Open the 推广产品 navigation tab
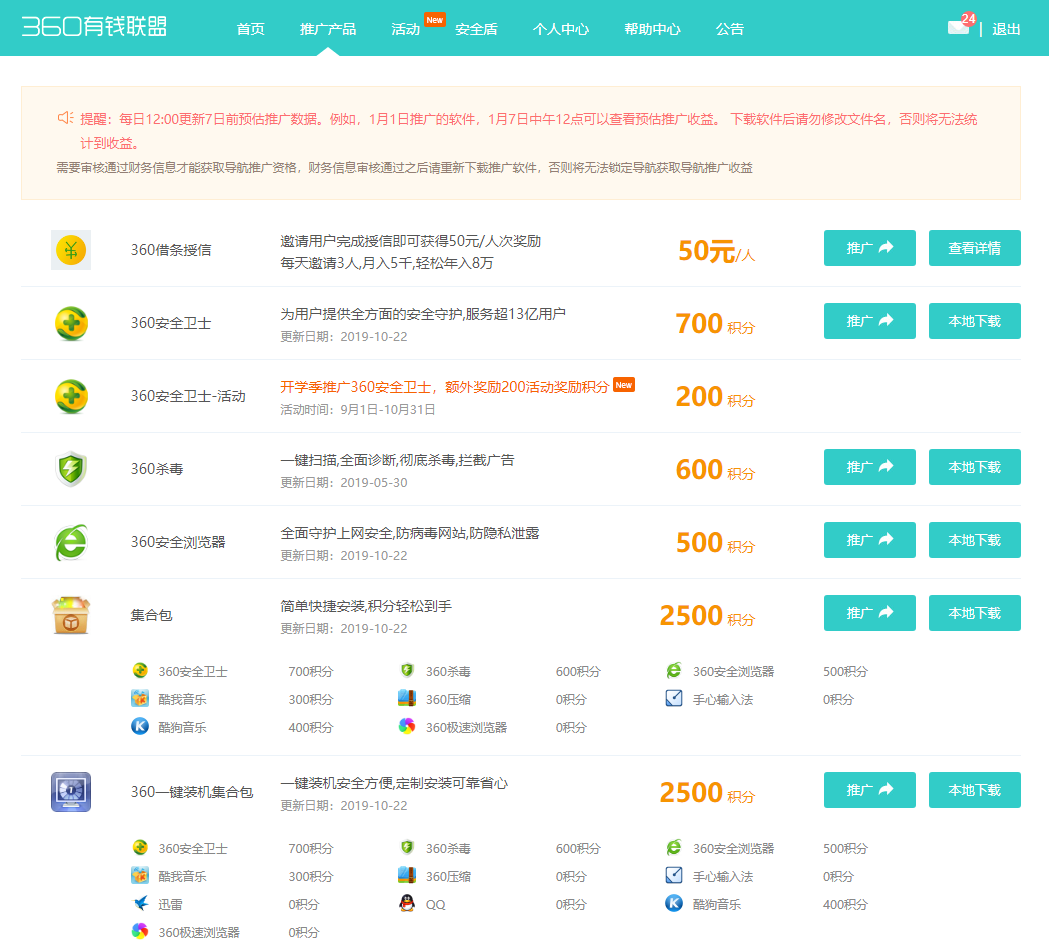 point(328,29)
